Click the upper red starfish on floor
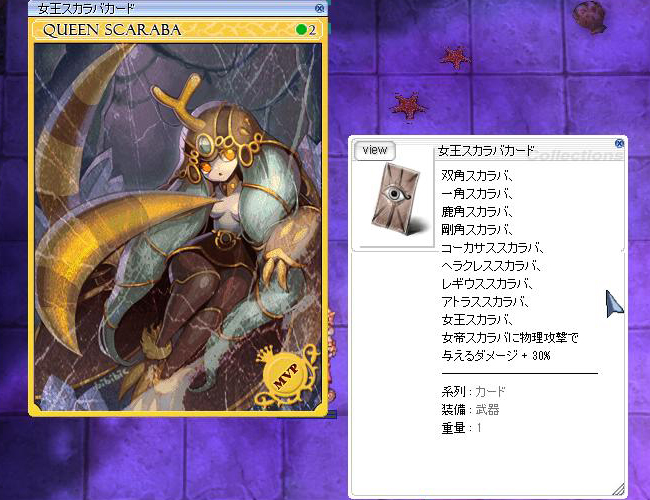650x500 pixels. pyautogui.click(x=455, y=57)
